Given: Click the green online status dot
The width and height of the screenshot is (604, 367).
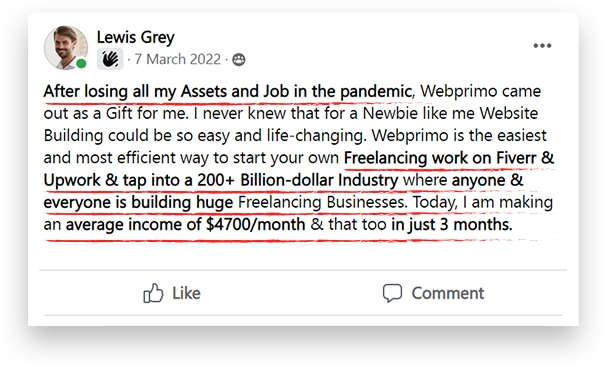Looking at the screenshot, I should pos(81,64).
